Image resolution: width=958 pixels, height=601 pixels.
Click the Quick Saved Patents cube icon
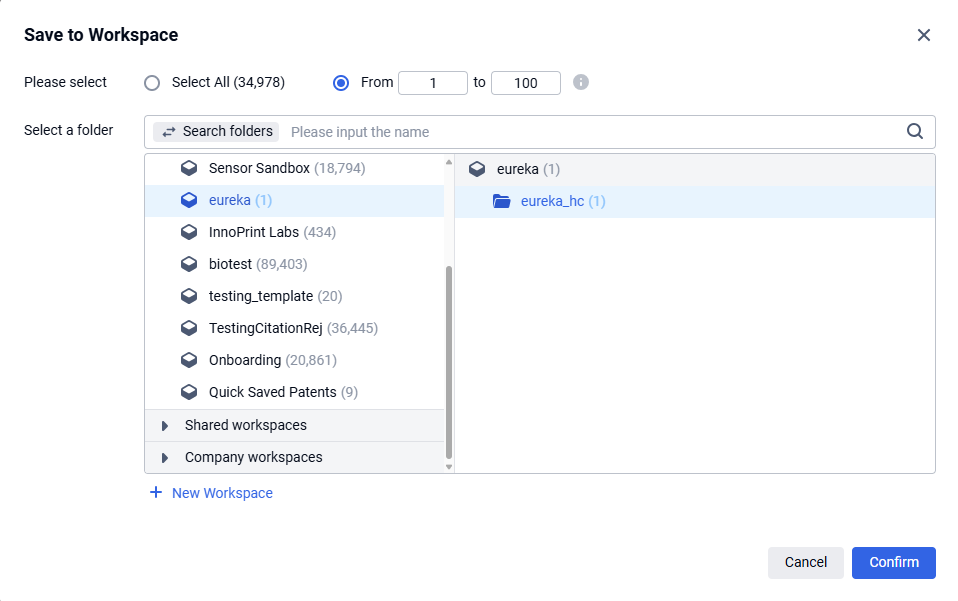click(x=189, y=392)
